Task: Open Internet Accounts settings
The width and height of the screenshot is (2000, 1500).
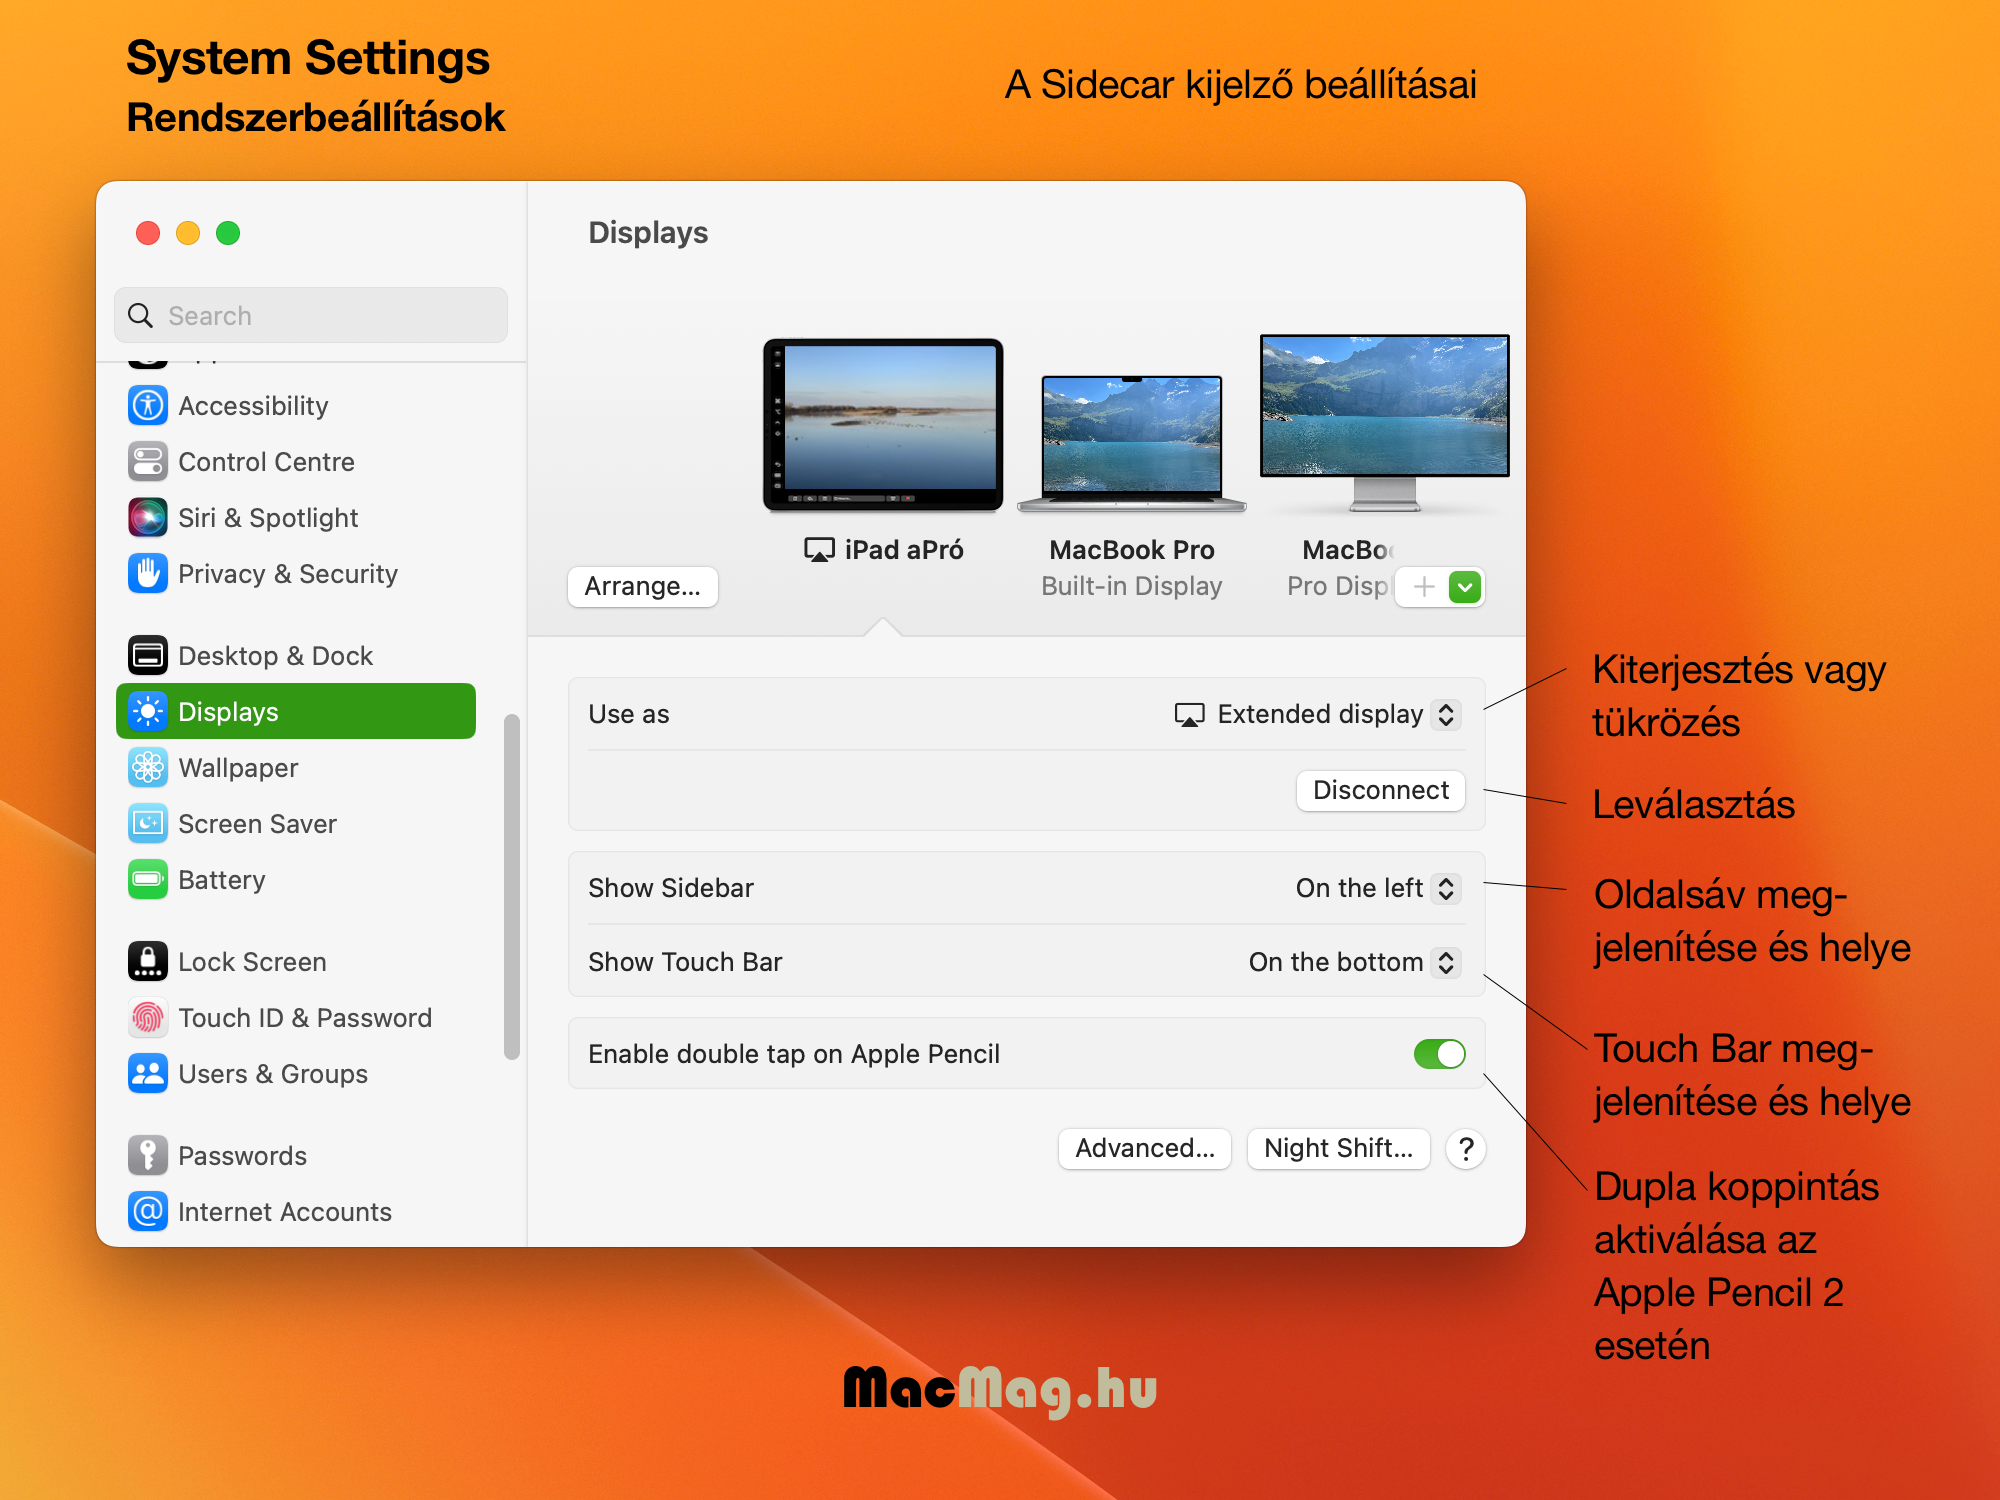Action: click(x=296, y=1212)
